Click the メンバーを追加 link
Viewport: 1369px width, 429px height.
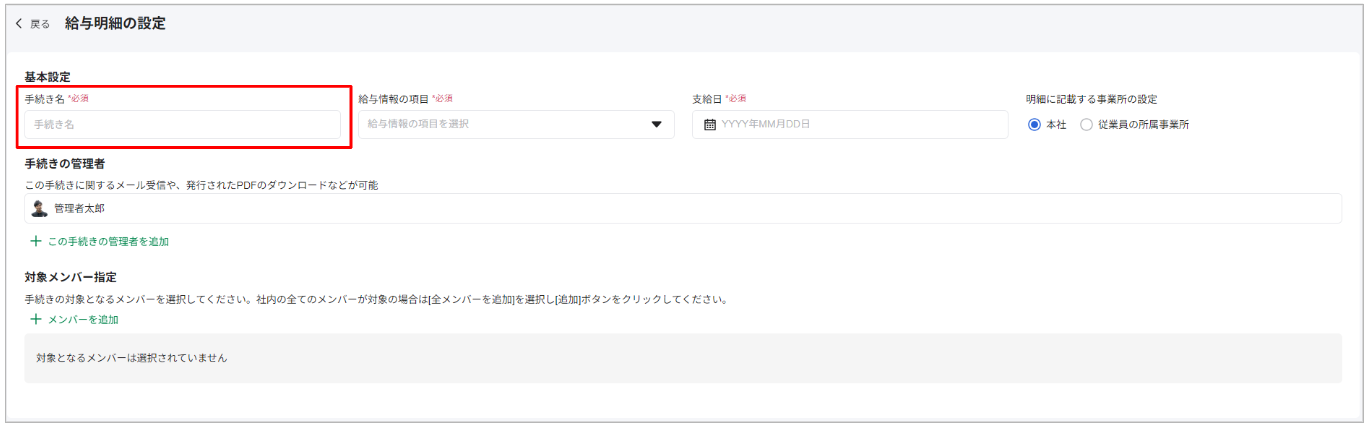(x=83, y=319)
